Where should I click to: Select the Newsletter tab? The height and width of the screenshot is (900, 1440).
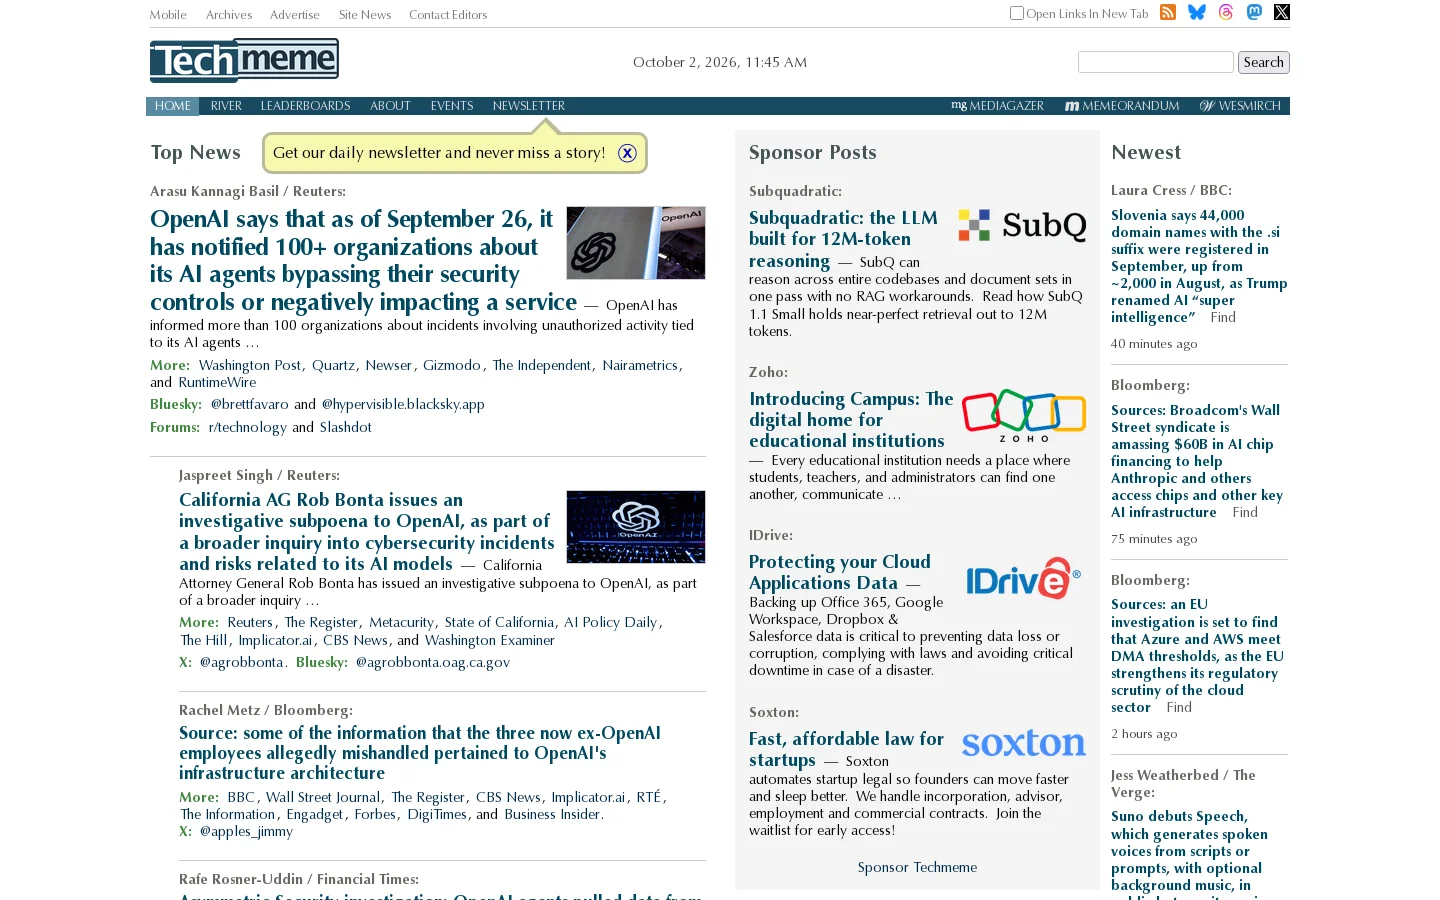coord(529,106)
